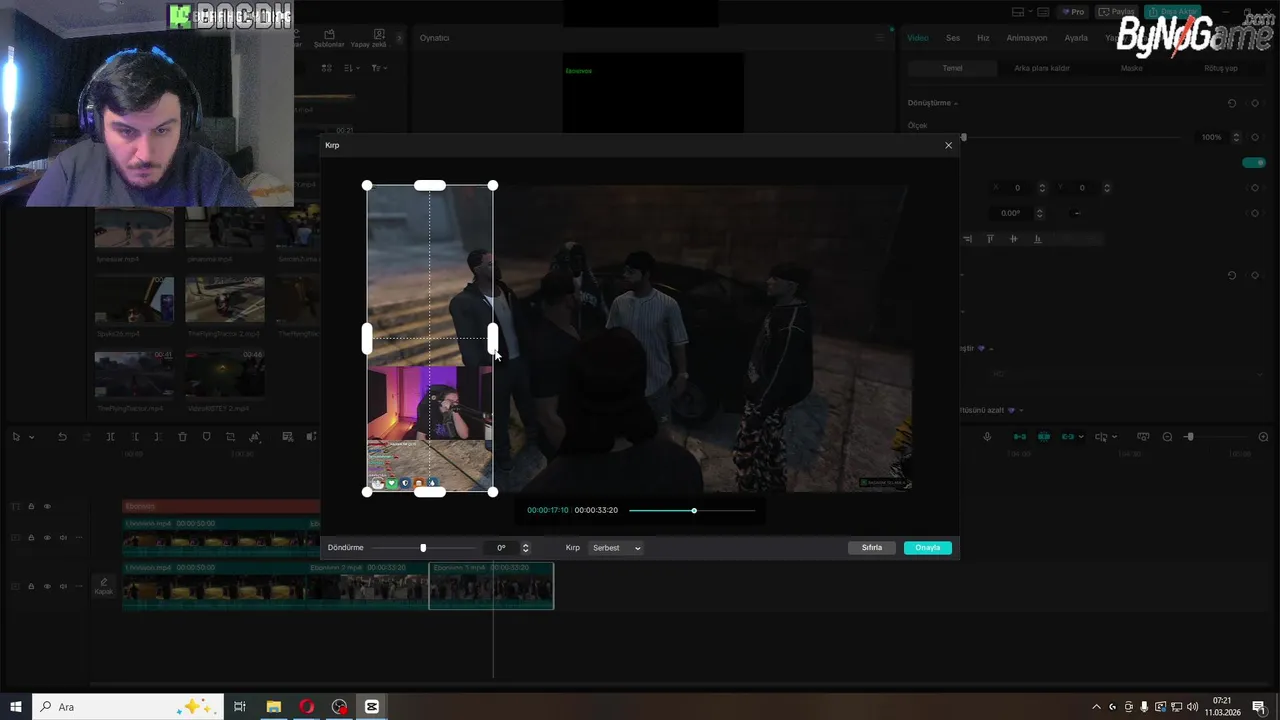
Task: Hide the text track with eye icon
Action: point(46,506)
